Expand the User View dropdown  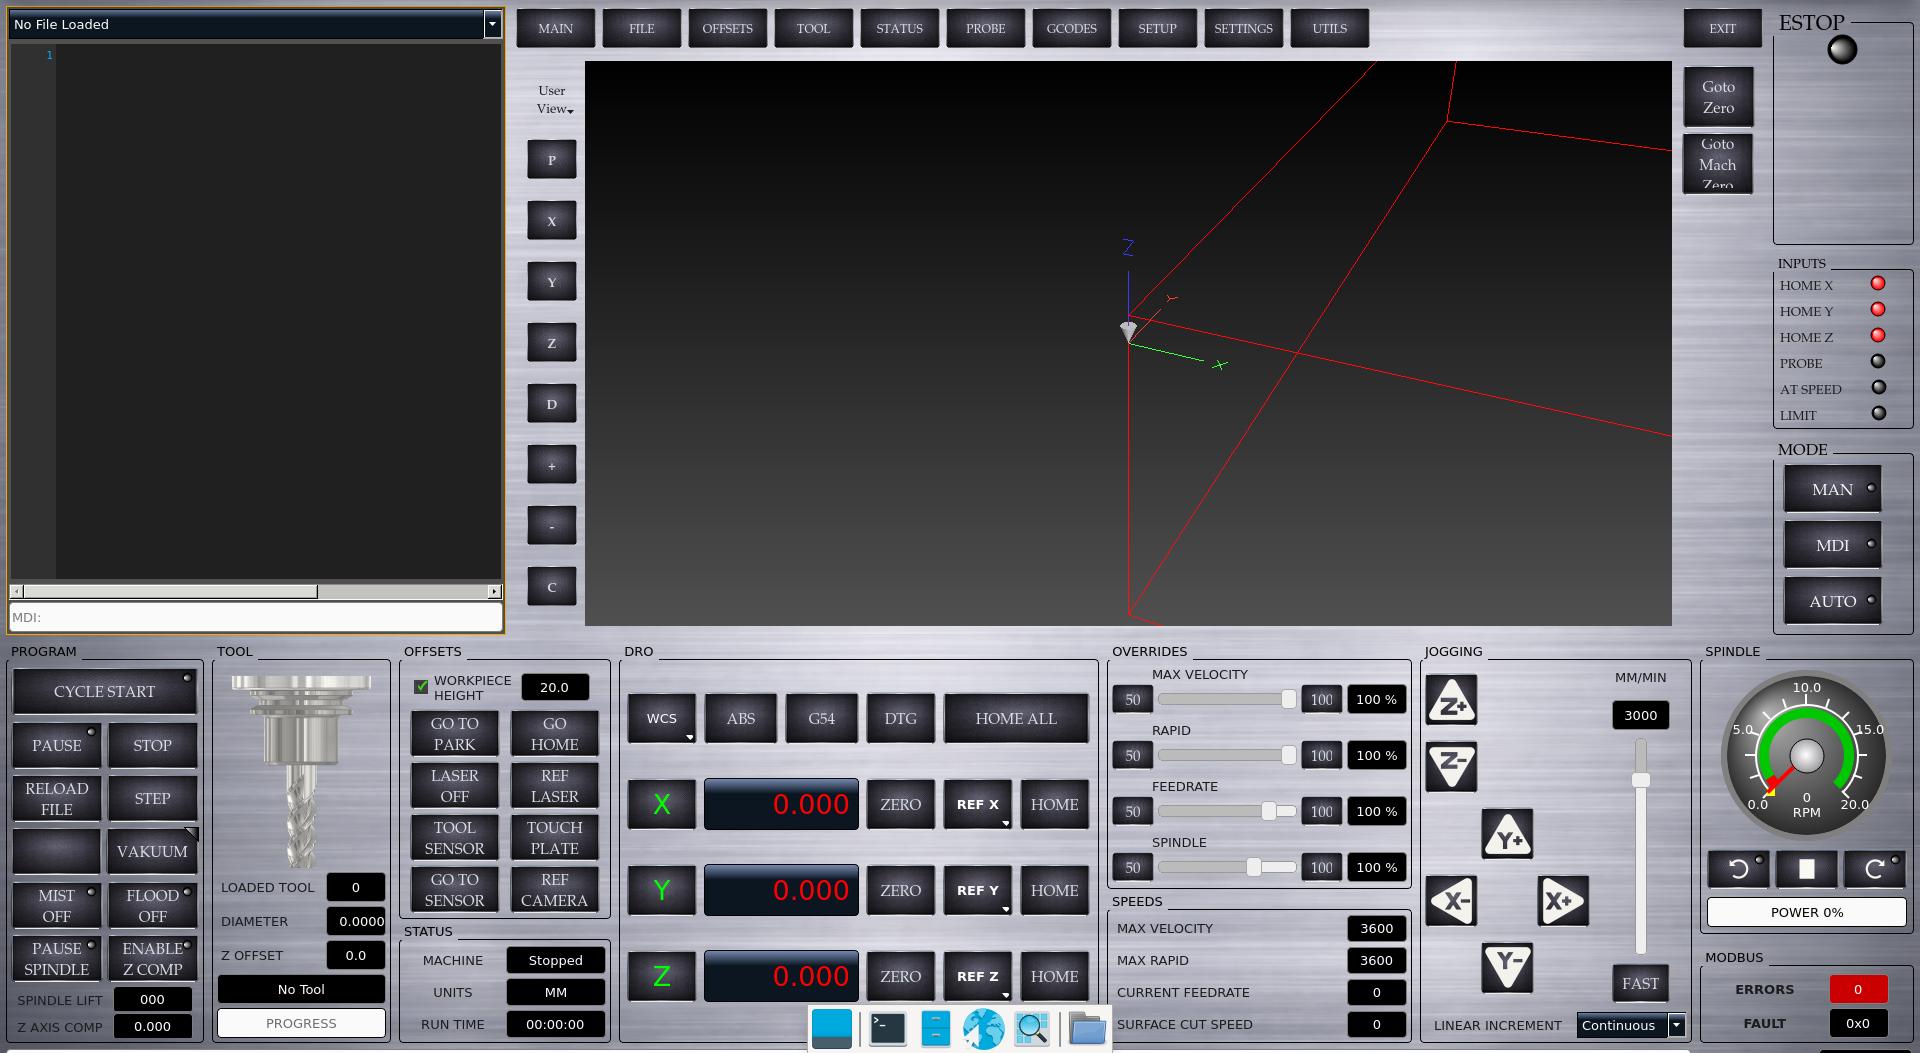[x=553, y=100]
